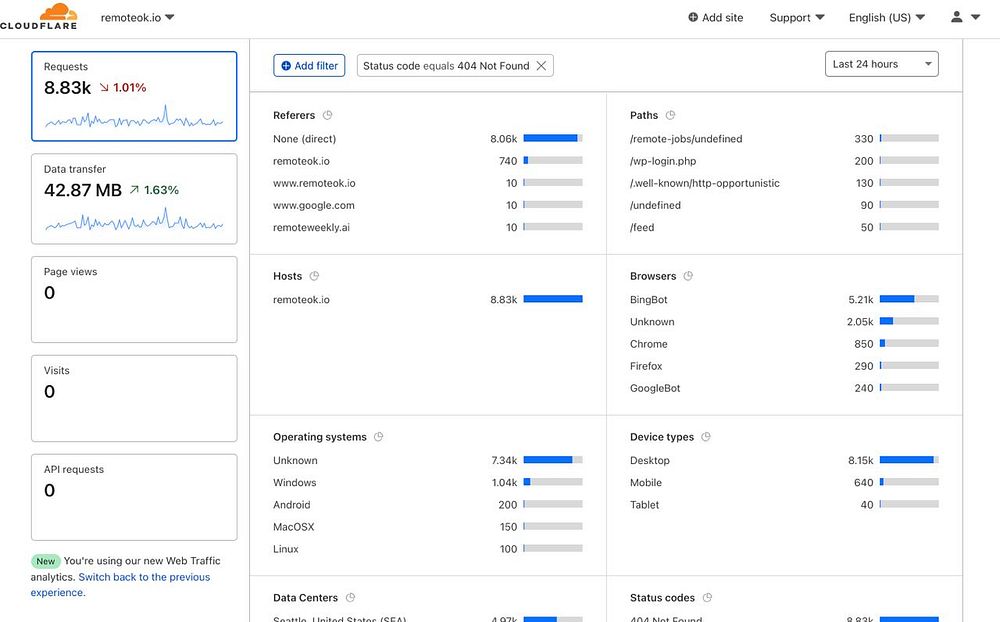This screenshot has width=1000, height=622.
Task: Click the Data Centers chart icon
Action: [350, 598]
